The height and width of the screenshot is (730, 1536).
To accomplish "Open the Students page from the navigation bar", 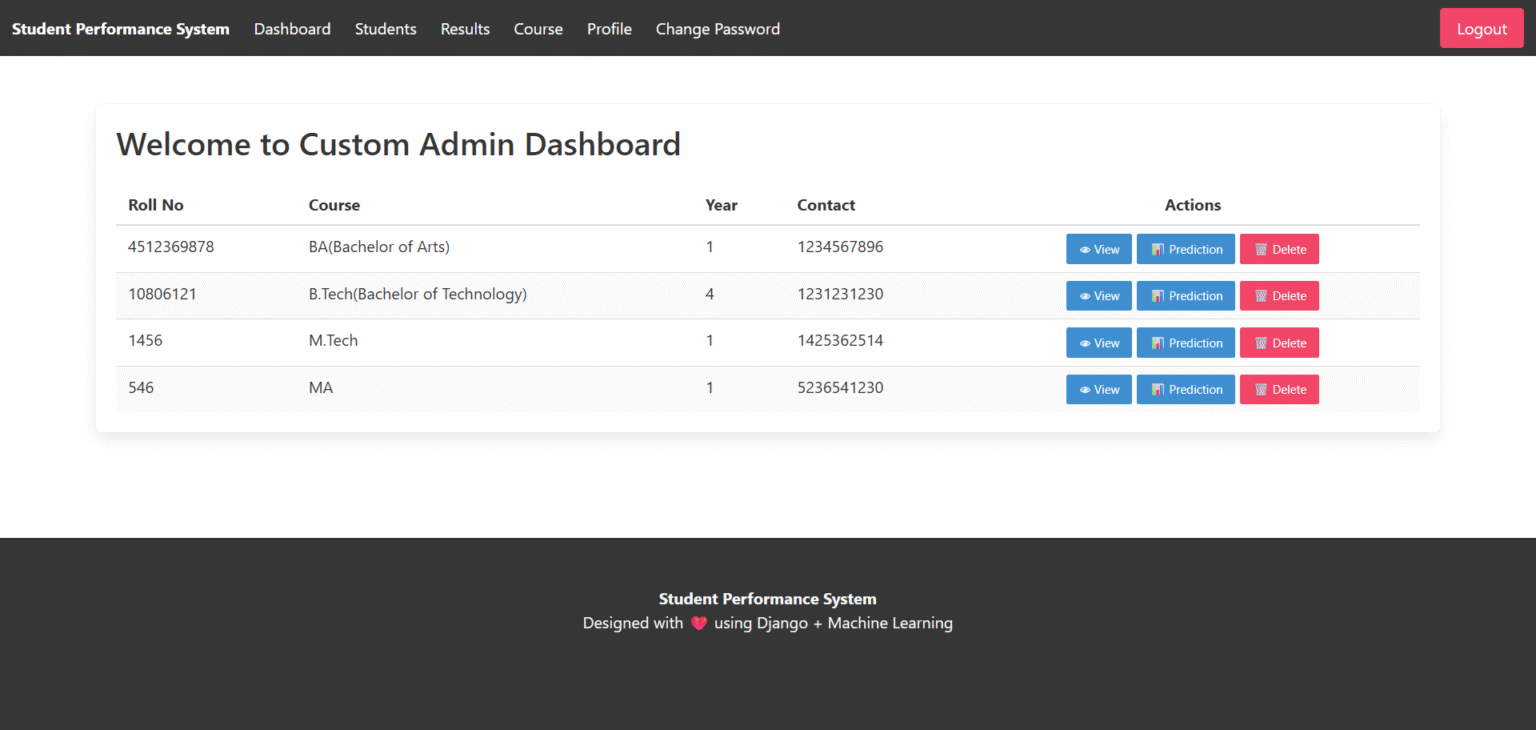I will [385, 29].
